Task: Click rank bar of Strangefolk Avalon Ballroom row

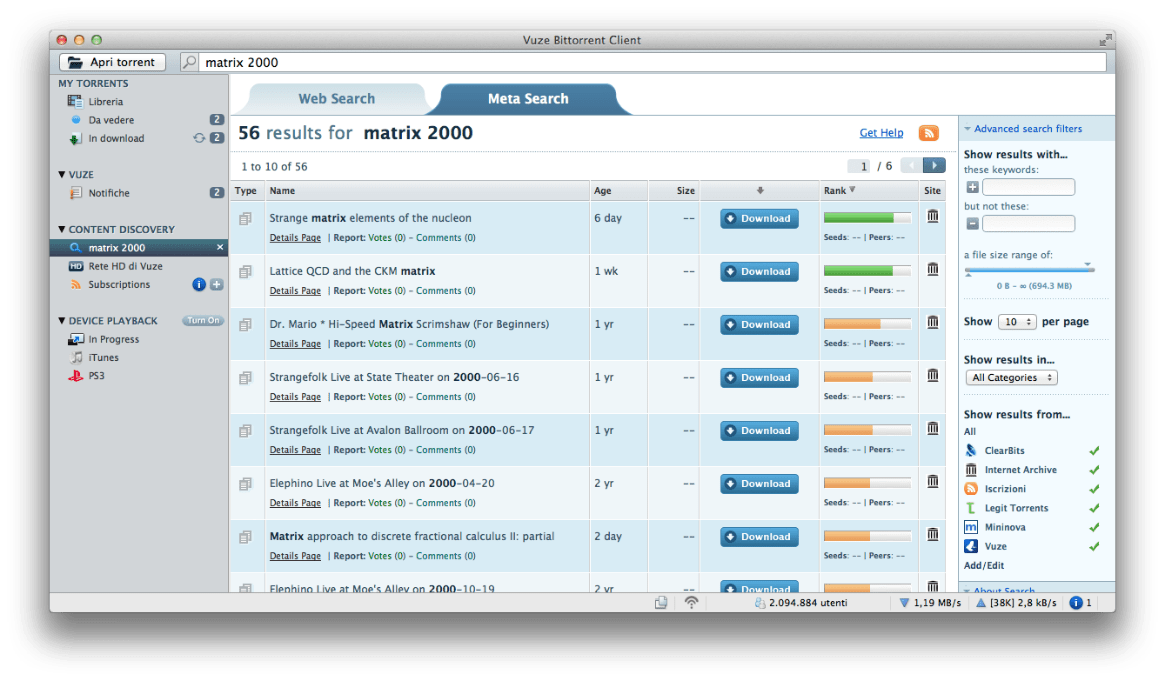Action: point(867,430)
